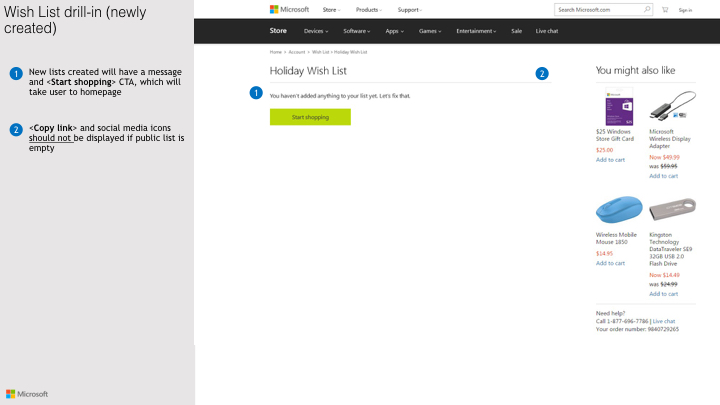Expand the top Store dropdown
Screen dimensions: 720x405
point(331,10)
